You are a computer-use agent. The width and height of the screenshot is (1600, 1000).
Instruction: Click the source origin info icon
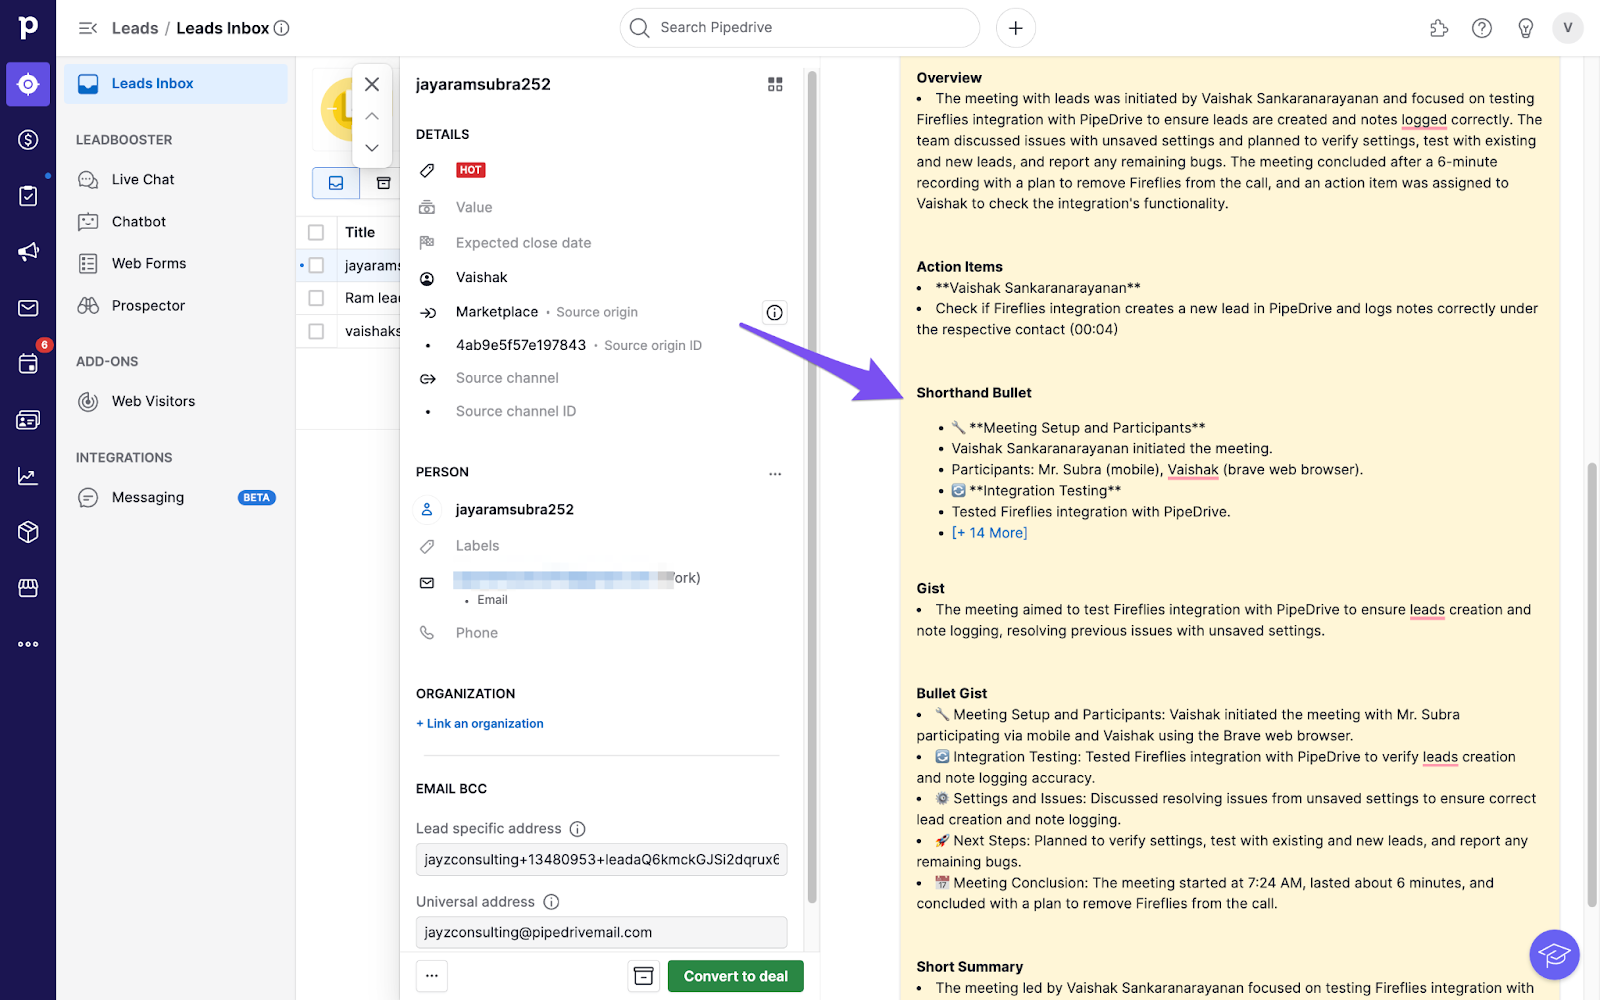pos(774,313)
